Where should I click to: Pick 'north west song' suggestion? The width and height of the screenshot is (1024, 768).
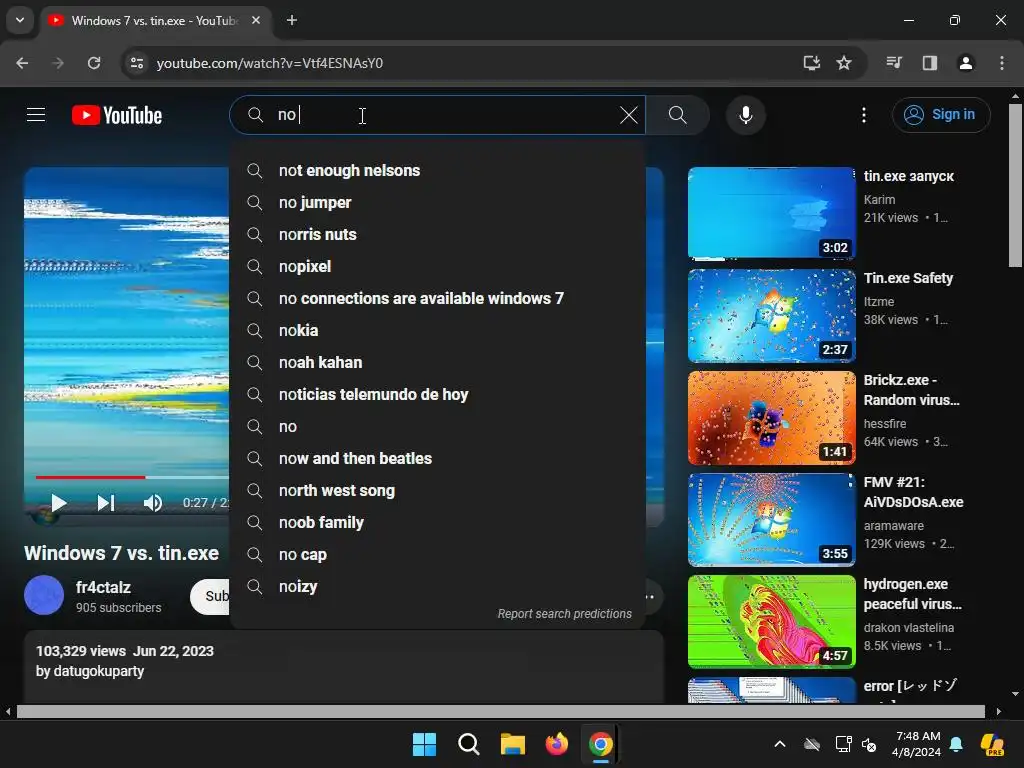coord(437,490)
